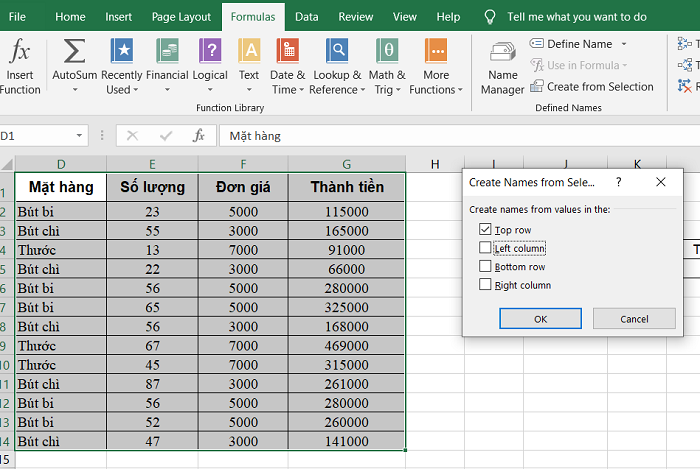Open Lookup & Reference functions icon
This screenshot has width=700, height=469.
tap(337, 50)
